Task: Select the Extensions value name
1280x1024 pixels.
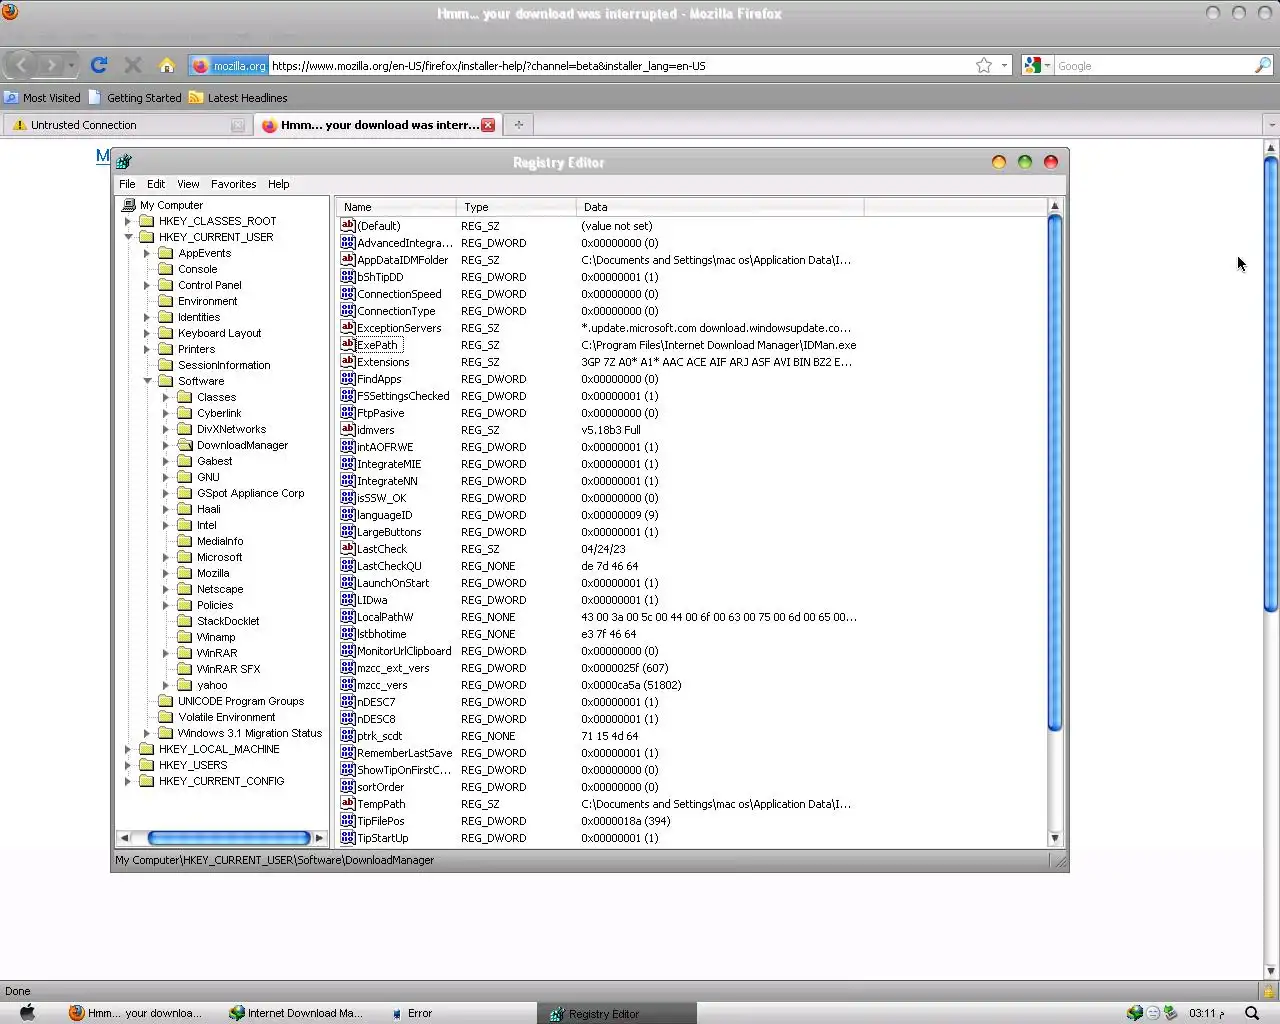Action: click(x=383, y=362)
